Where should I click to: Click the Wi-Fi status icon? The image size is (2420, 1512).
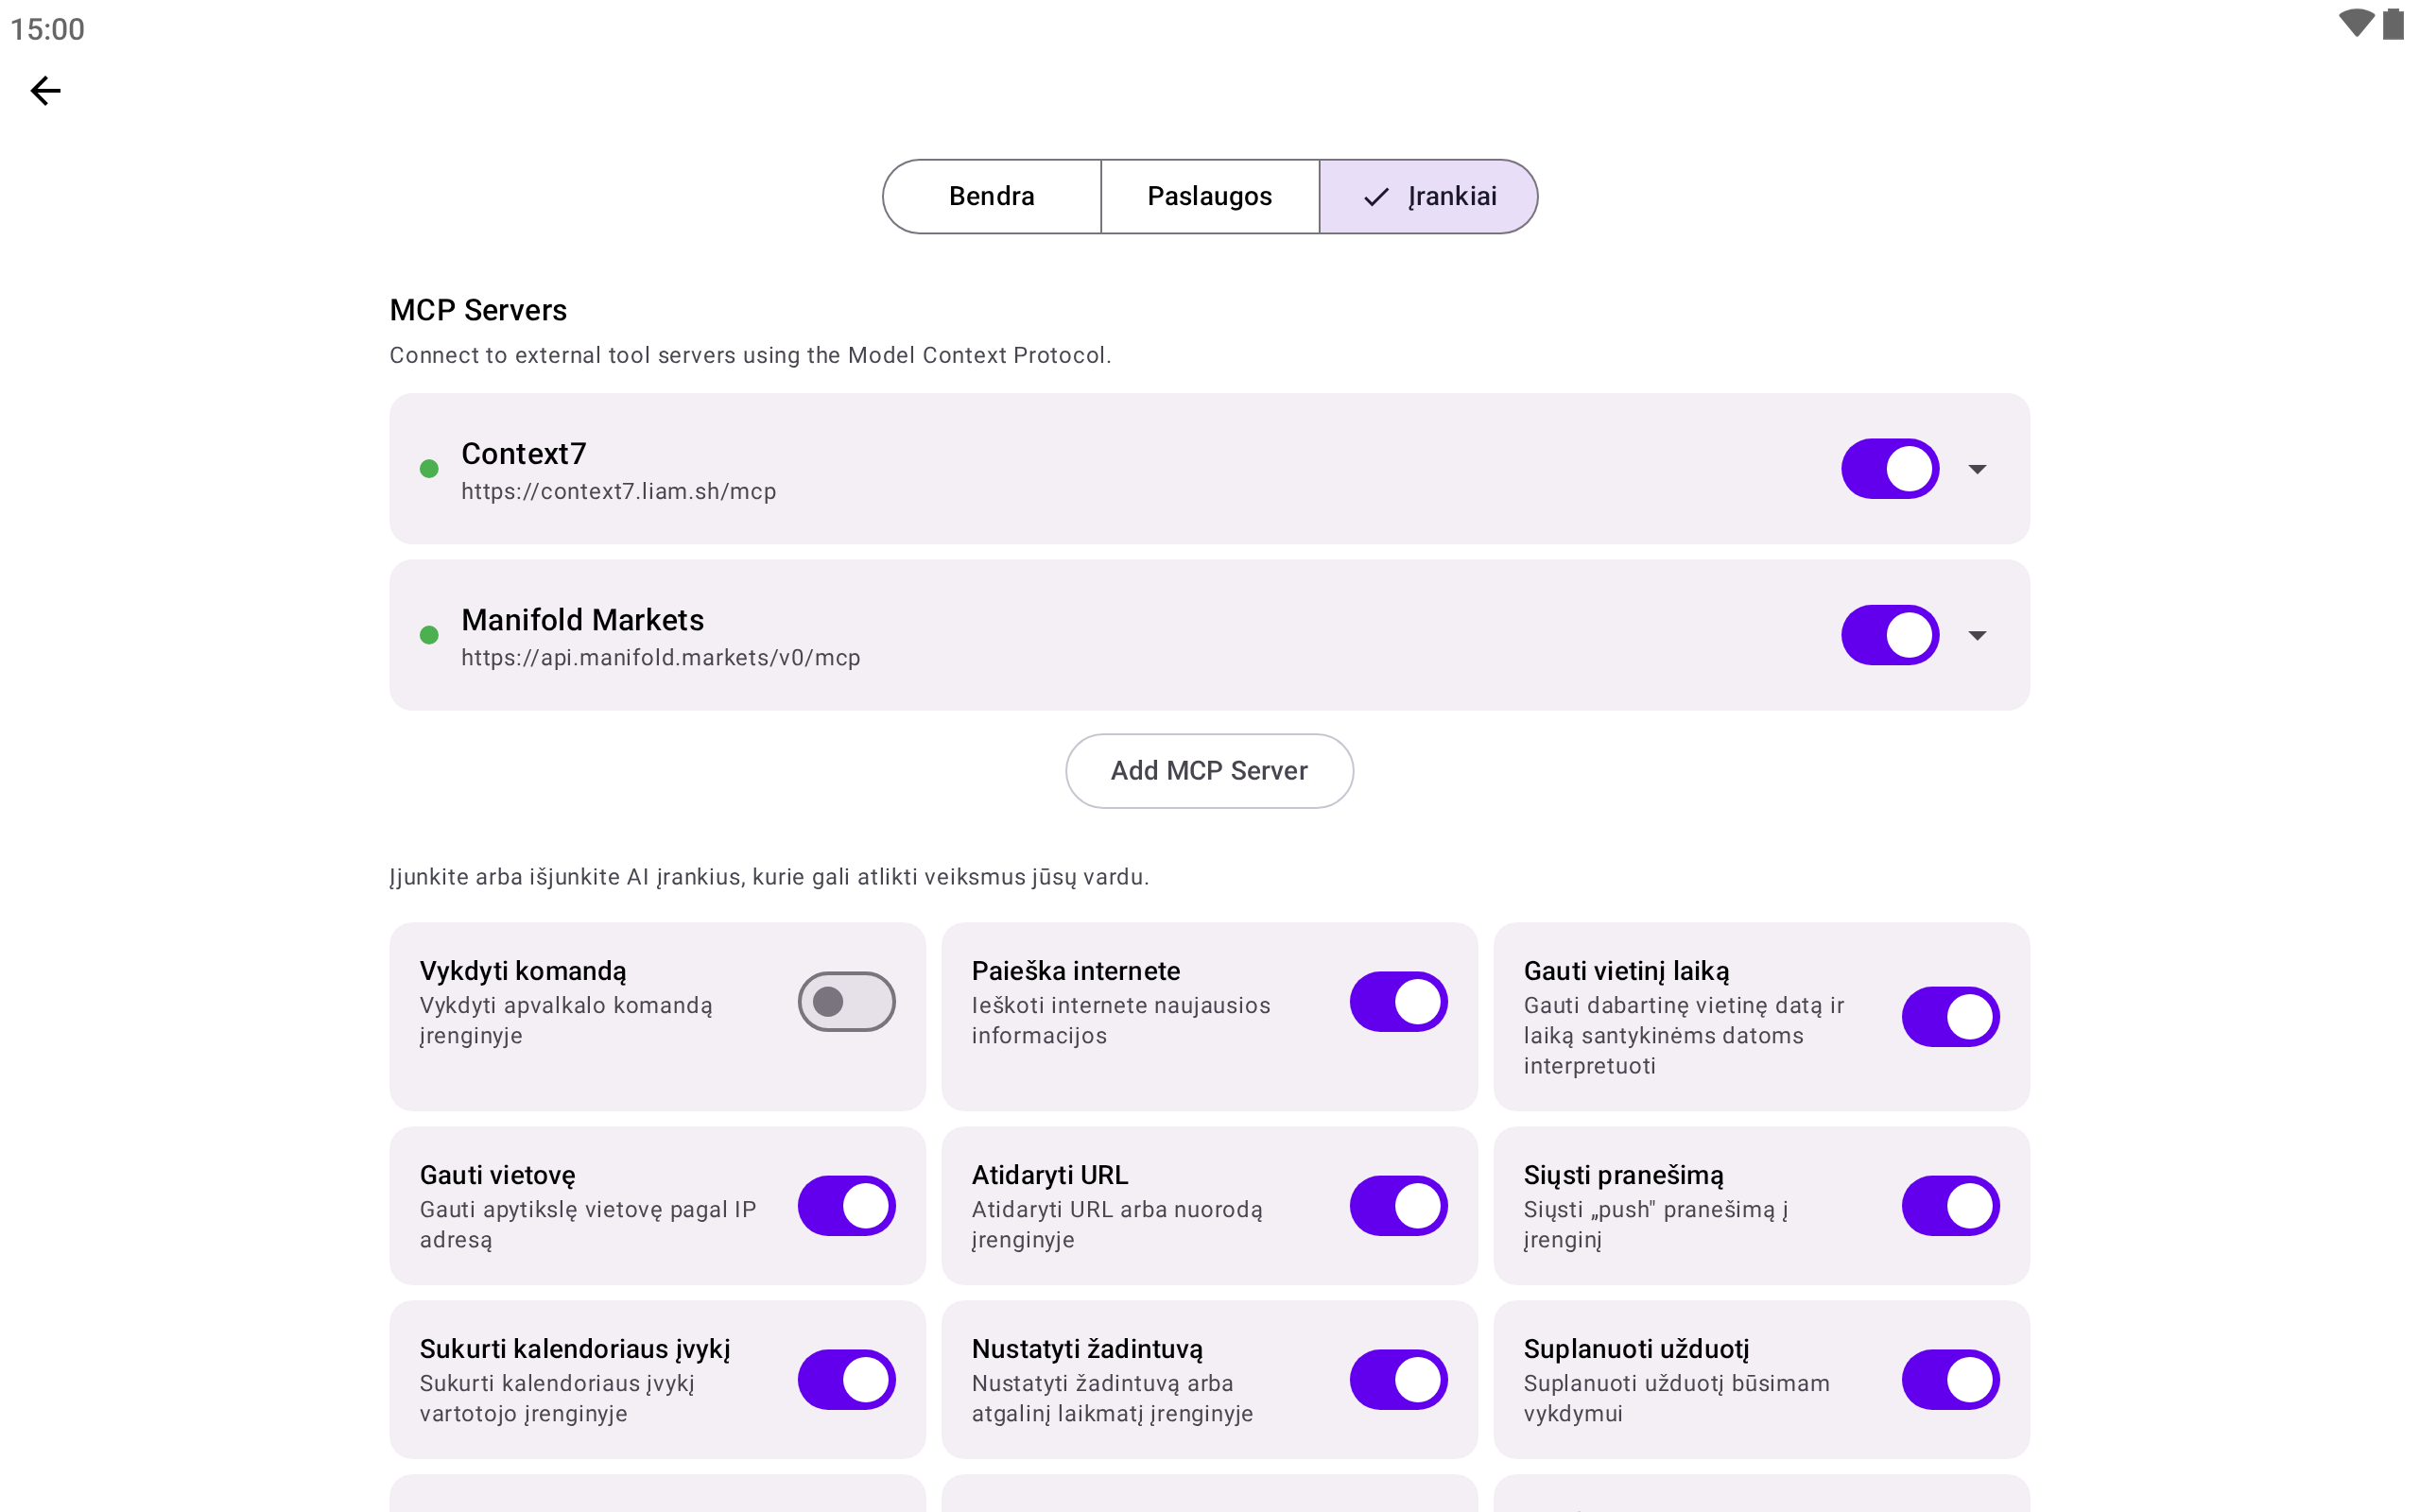2355,24
